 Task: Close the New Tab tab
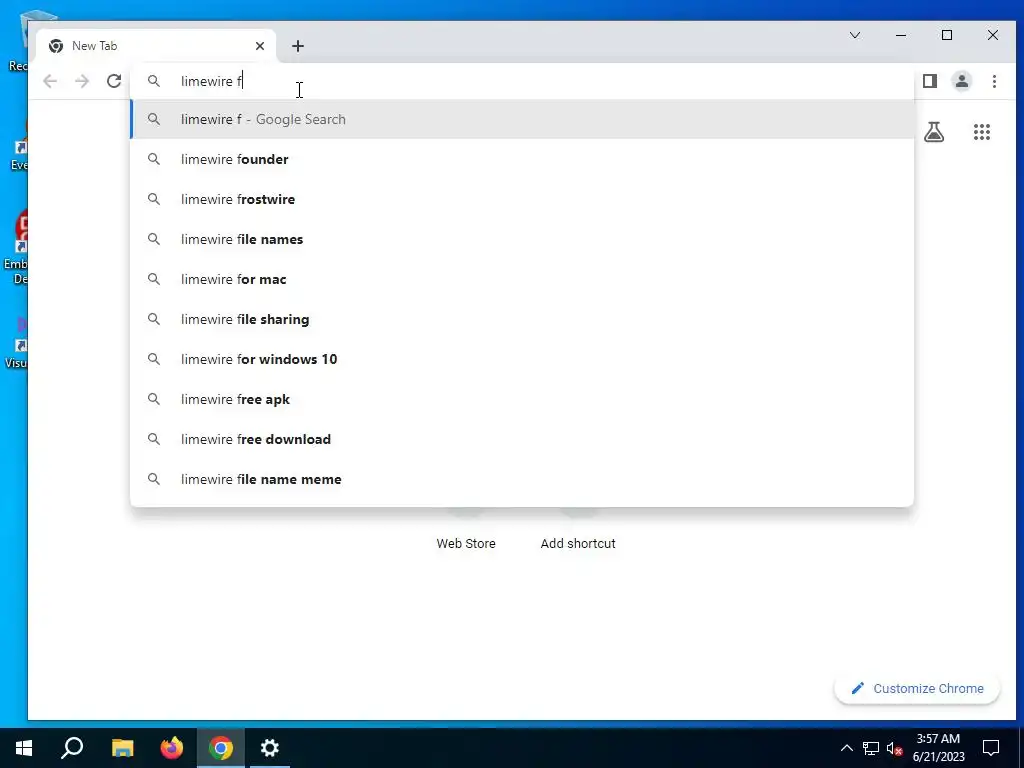coord(260,46)
